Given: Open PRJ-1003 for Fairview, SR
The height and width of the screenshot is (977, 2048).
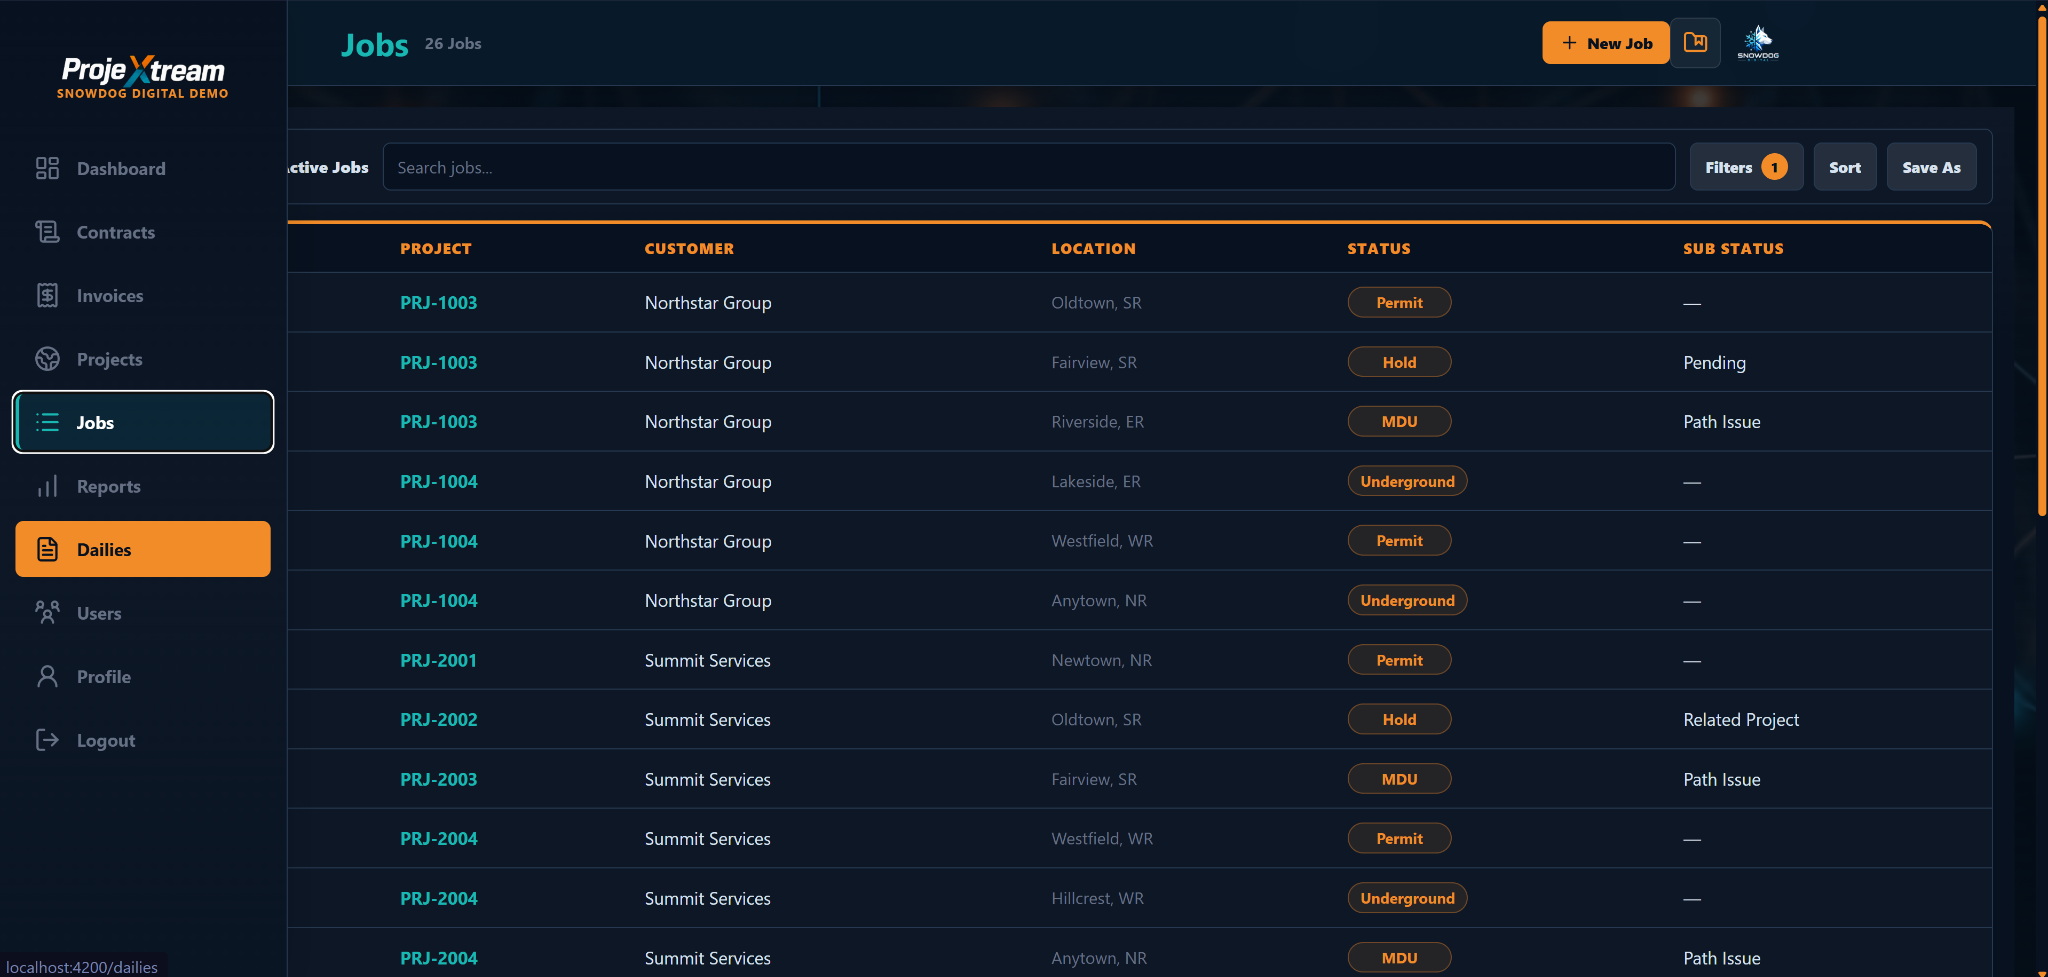Looking at the screenshot, I should (x=439, y=362).
